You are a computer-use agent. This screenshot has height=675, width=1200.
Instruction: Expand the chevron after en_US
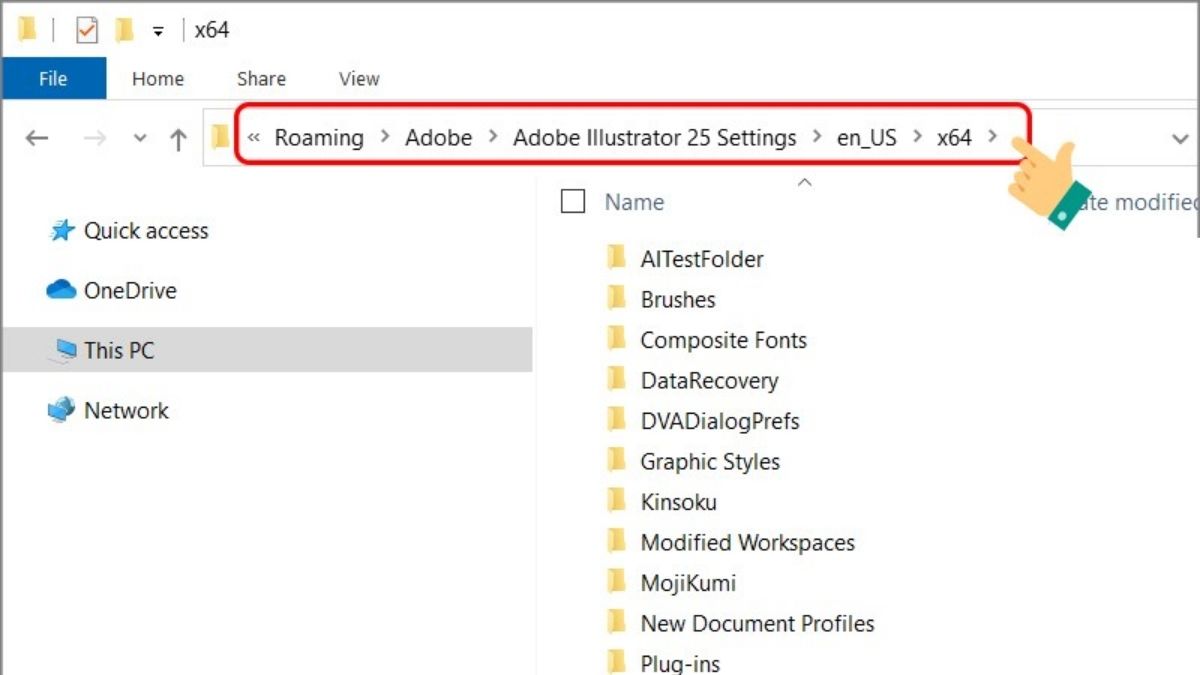click(x=917, y=138)
